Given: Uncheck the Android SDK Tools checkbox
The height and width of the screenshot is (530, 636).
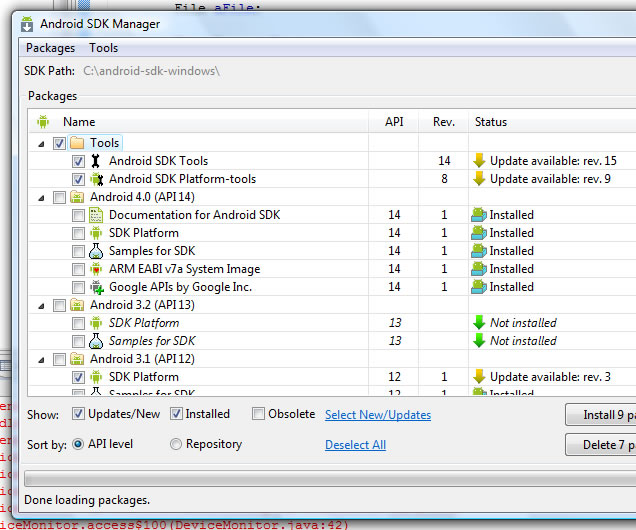Looking at the screenshot, I should click(78, 161).
